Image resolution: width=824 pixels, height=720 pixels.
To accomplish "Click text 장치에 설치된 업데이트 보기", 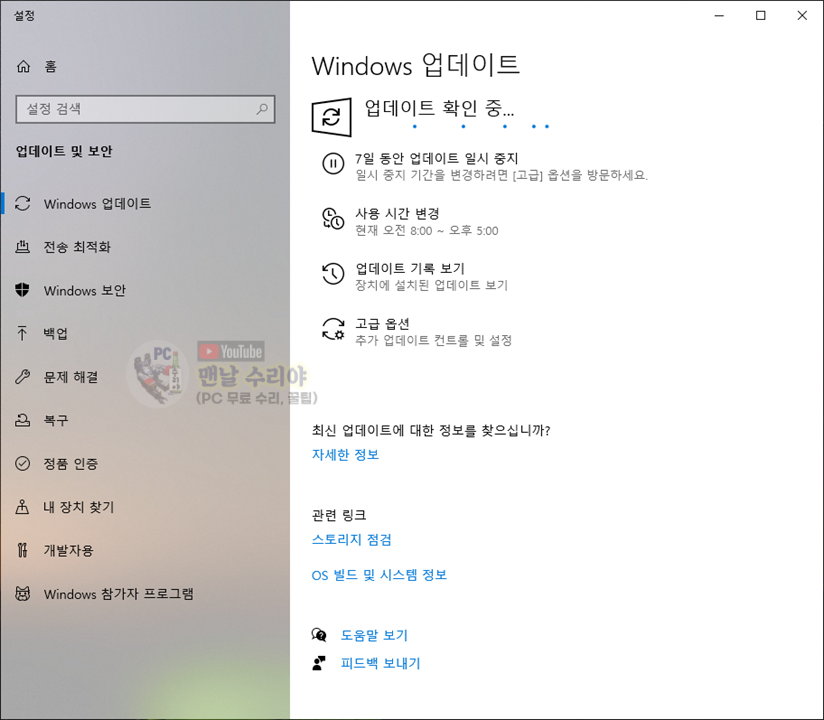I will click(x=431, y=285).
